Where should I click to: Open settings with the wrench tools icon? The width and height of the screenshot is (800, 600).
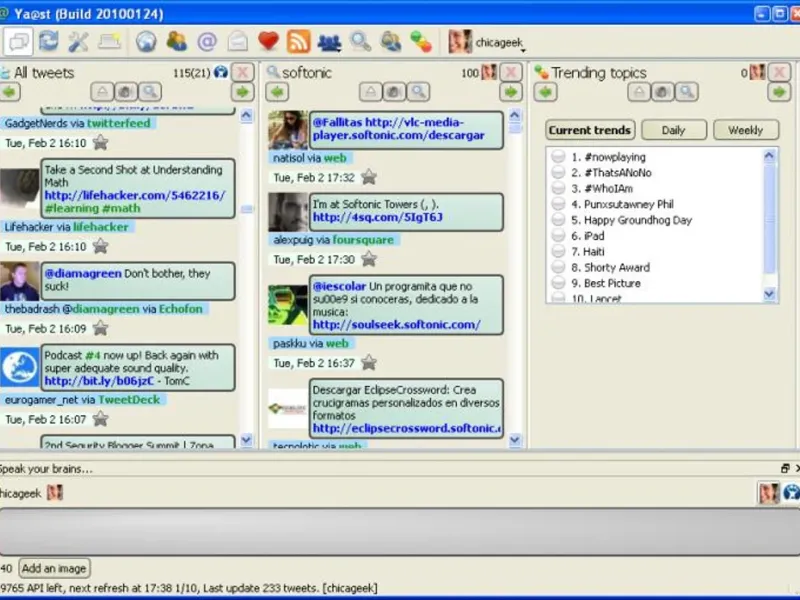[79, 41]
